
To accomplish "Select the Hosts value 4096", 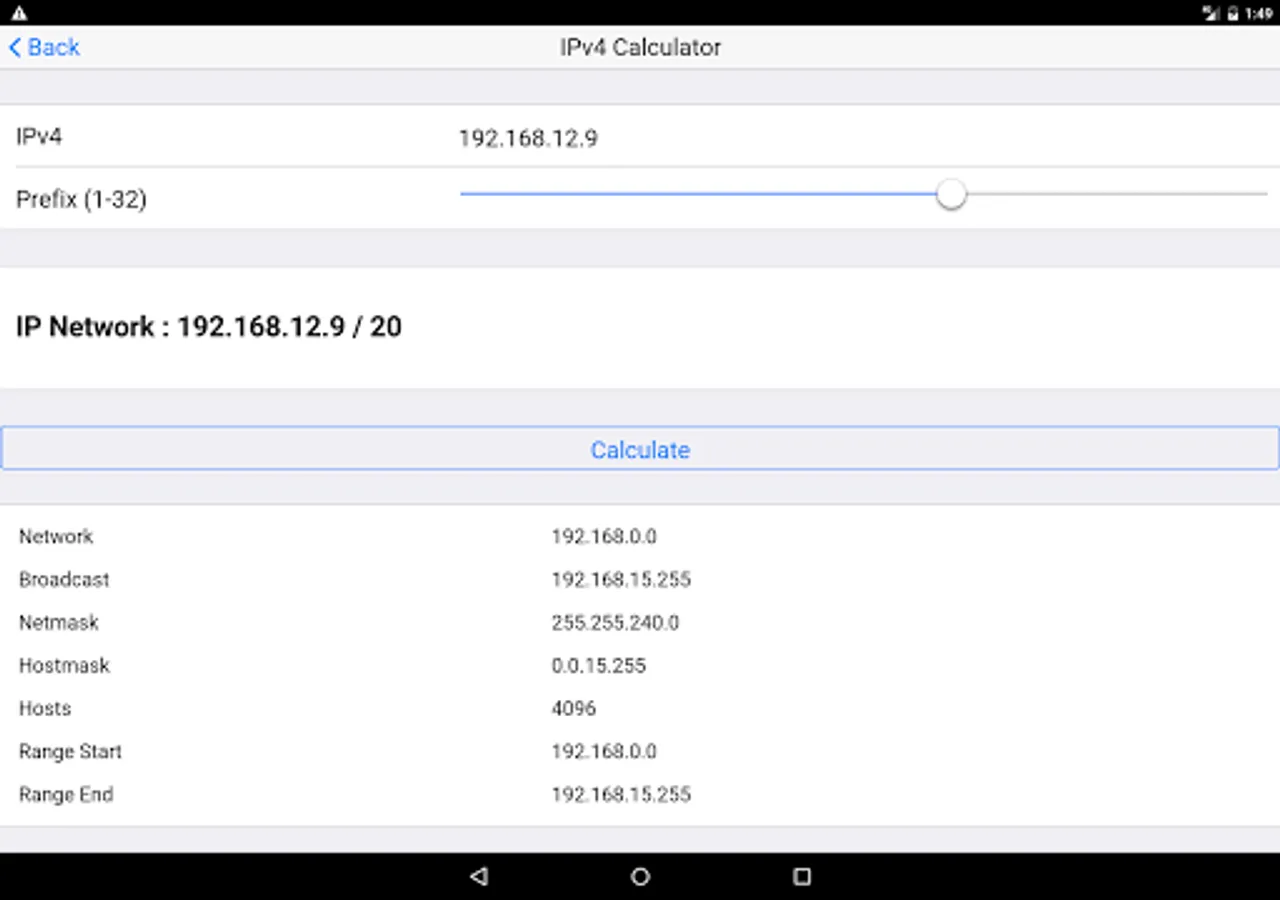I will 574,708.
